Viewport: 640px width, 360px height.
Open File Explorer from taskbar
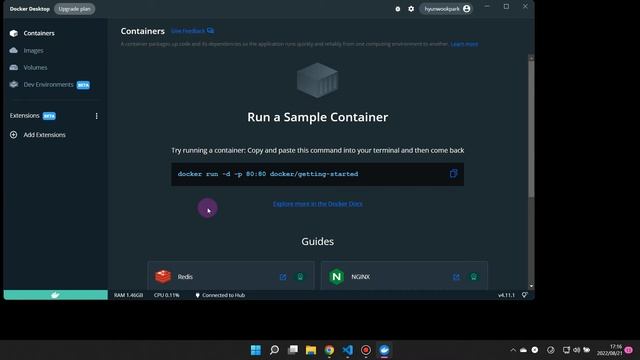coord(311,350)
